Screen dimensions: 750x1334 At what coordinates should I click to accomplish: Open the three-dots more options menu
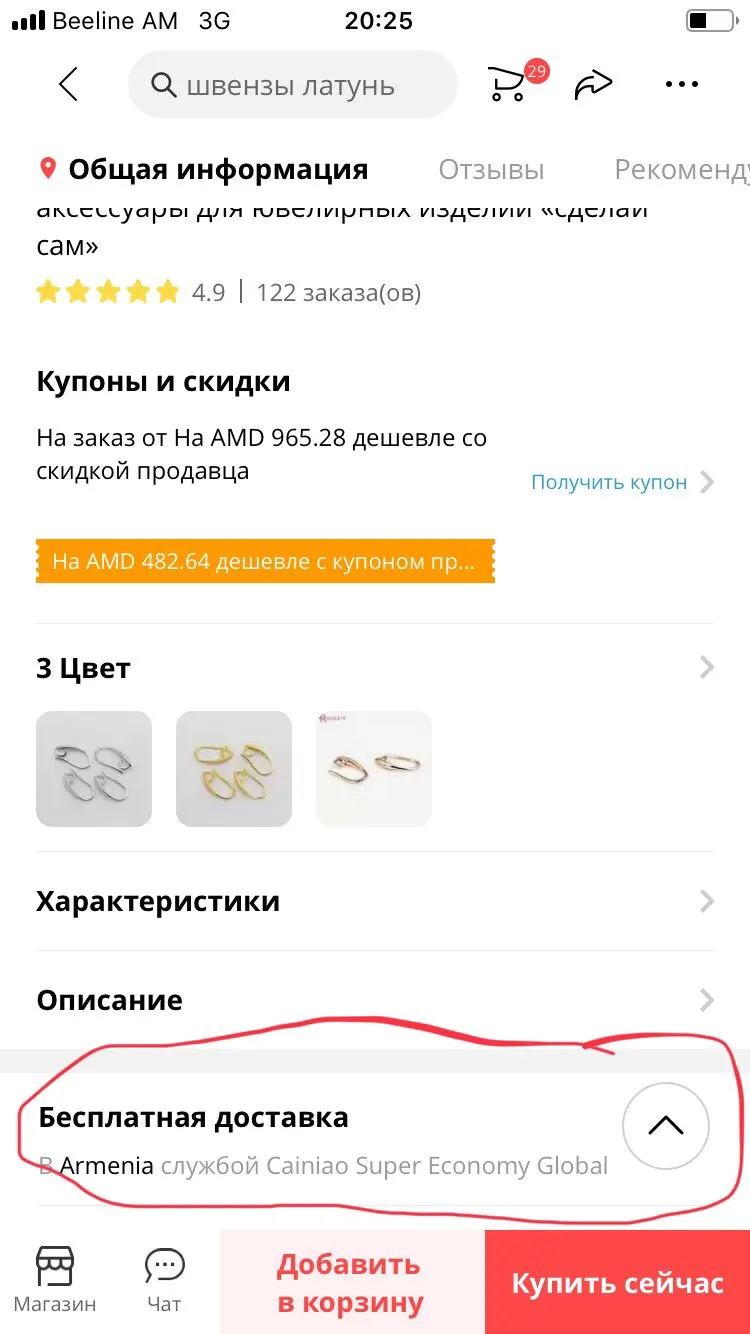pyautogui.click(x=681, y=85)
